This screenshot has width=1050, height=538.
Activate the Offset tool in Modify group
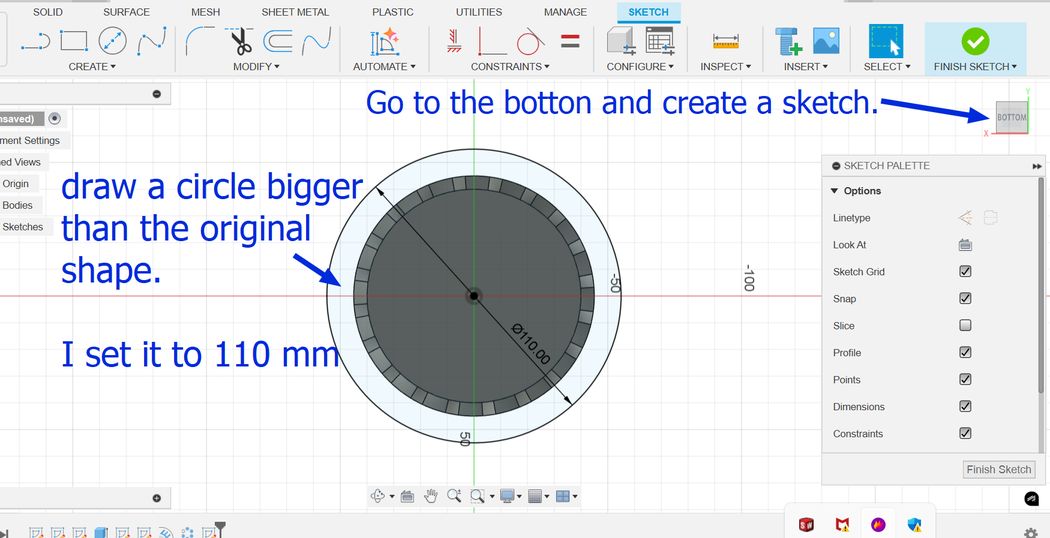277,42
